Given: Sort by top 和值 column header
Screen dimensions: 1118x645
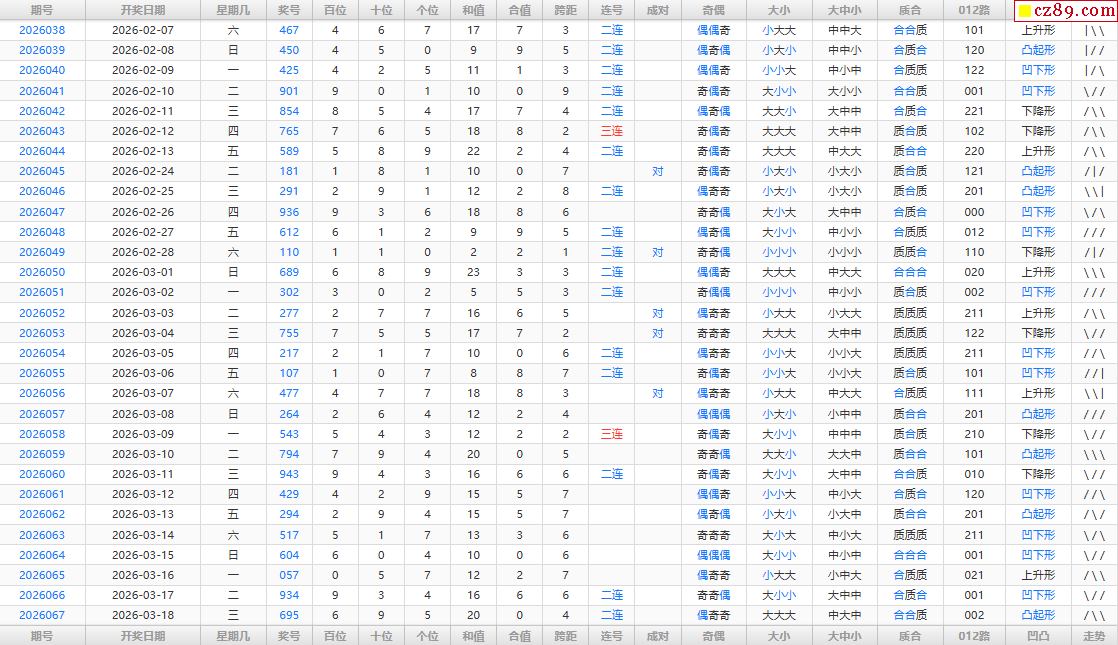Looking at the screenshot, I should [x=473, y=10].
